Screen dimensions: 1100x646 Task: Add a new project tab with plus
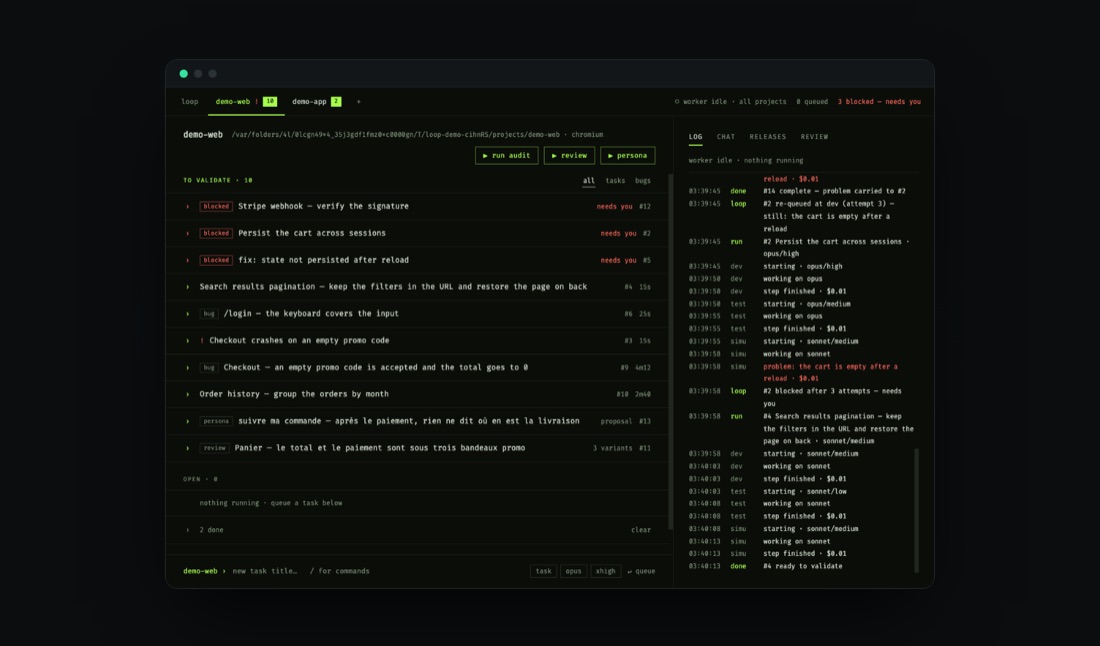click(x=358, y=102)
